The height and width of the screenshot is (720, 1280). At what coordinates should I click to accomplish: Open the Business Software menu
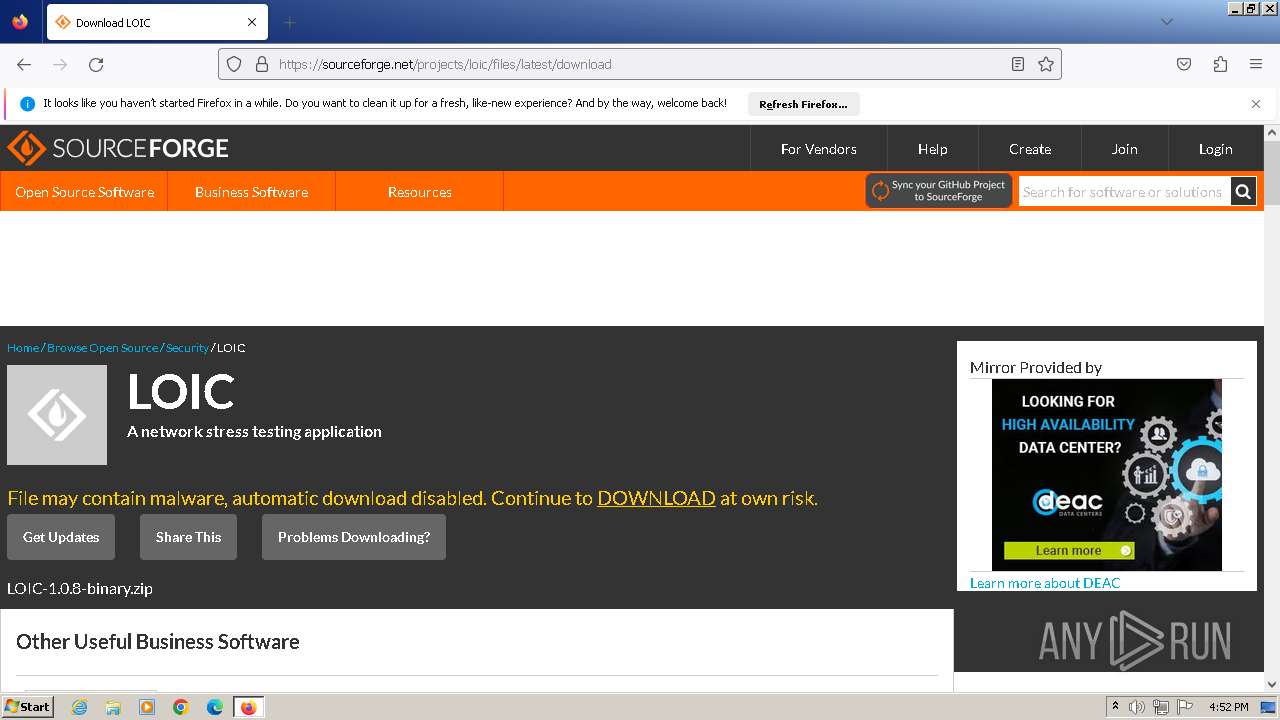click(x=251, y=192)
